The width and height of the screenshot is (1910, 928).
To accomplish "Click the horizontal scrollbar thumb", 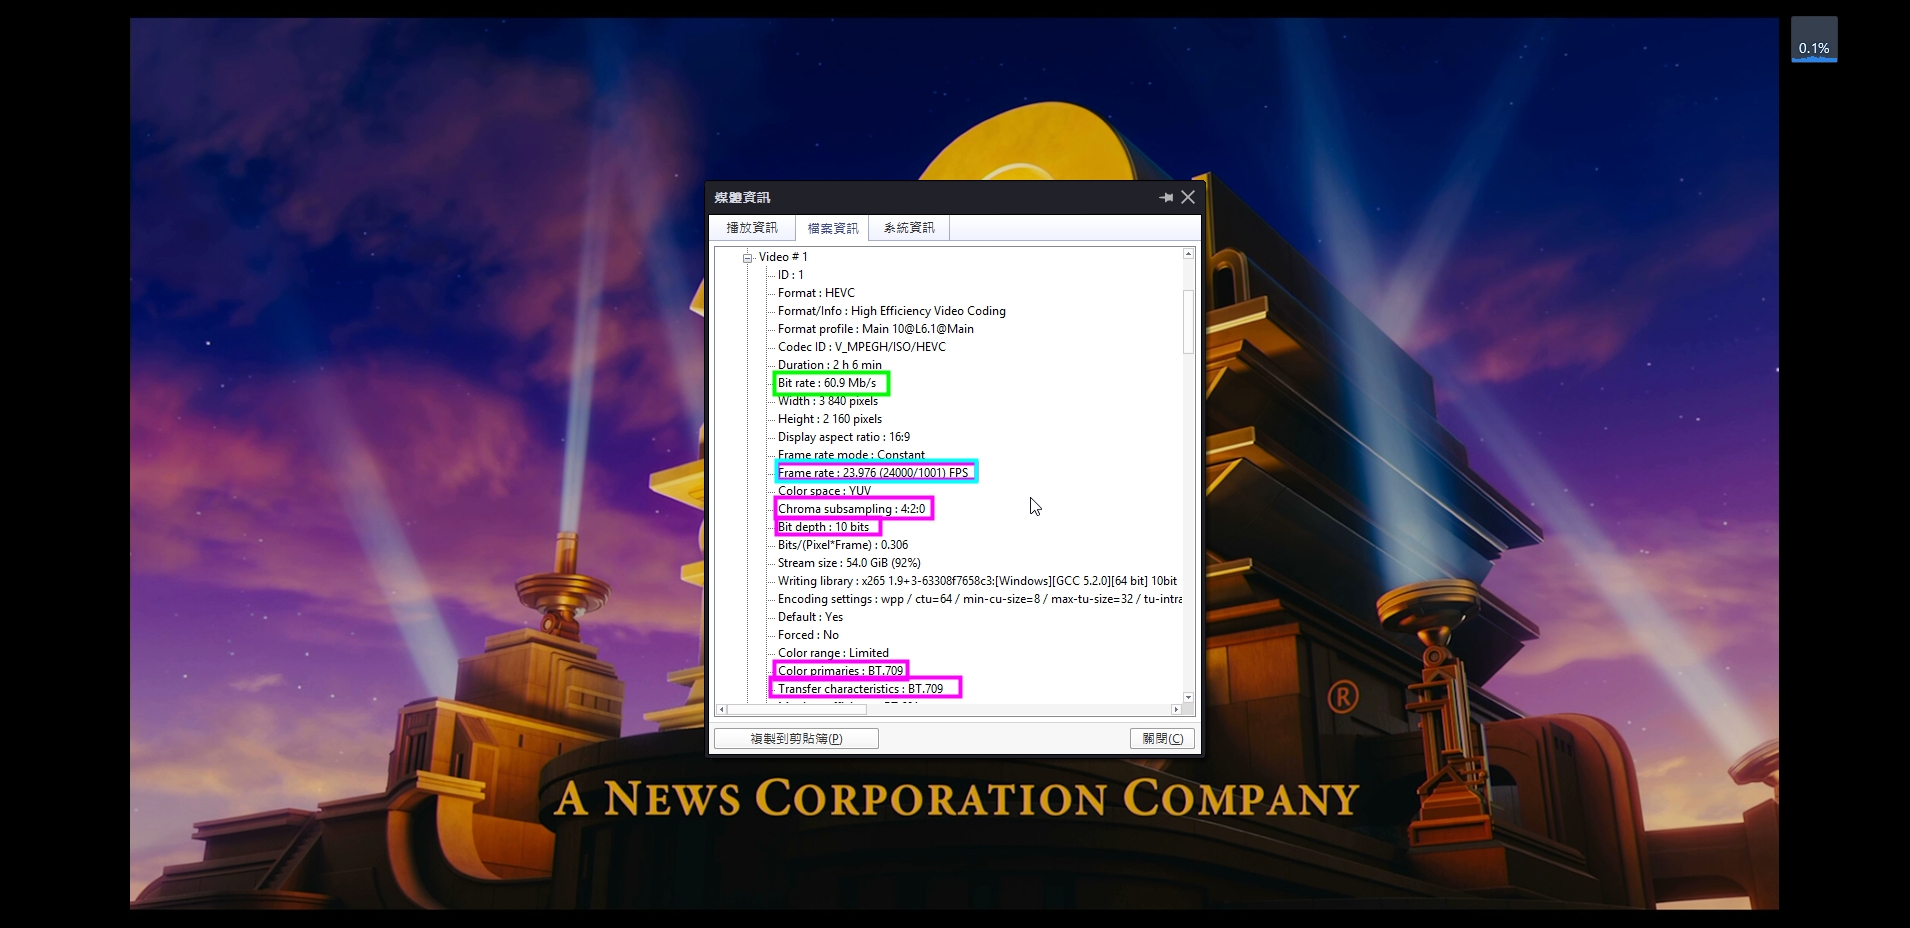I will [x=796, y=710].
